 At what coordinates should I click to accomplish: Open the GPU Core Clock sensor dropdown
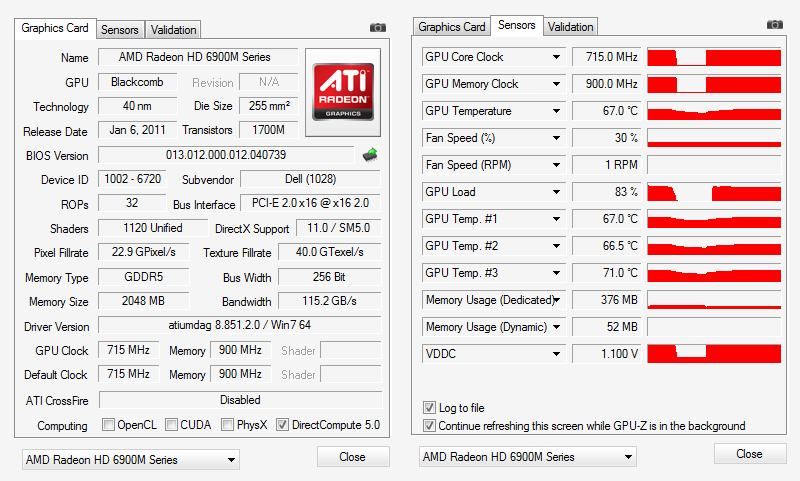click(x=556, y=57)
